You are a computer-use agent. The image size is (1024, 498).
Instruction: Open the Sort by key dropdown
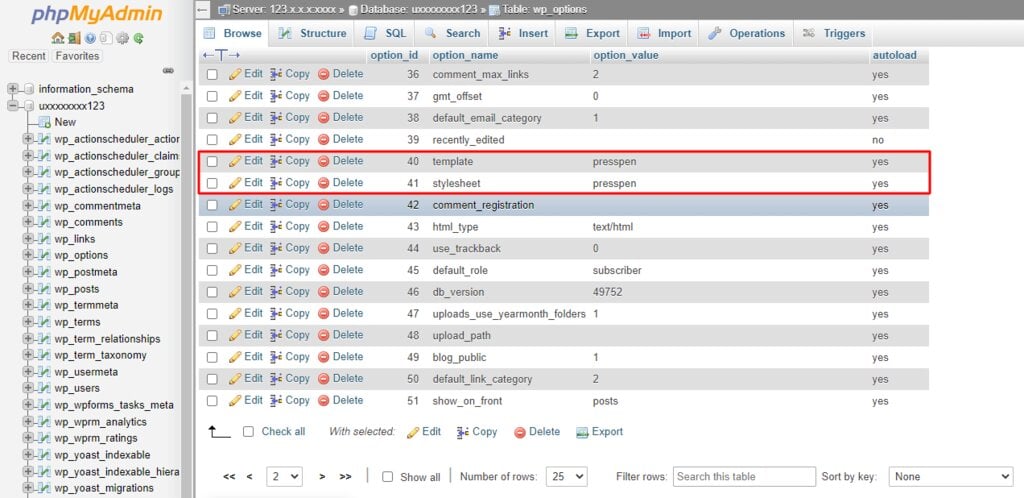[950, 477]
